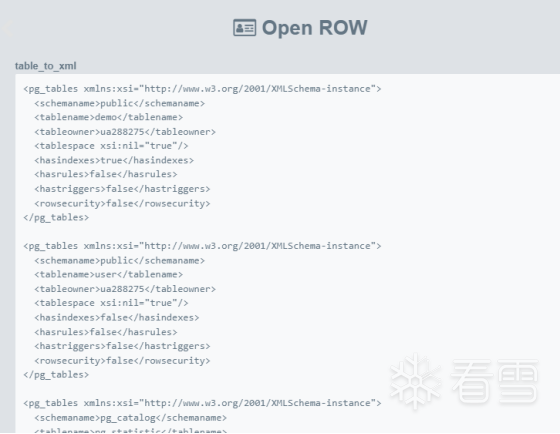Viewport: 560px width, 434px height.
Task: Click the second tablespace xsi:nil line
Action: pos(111,303)
